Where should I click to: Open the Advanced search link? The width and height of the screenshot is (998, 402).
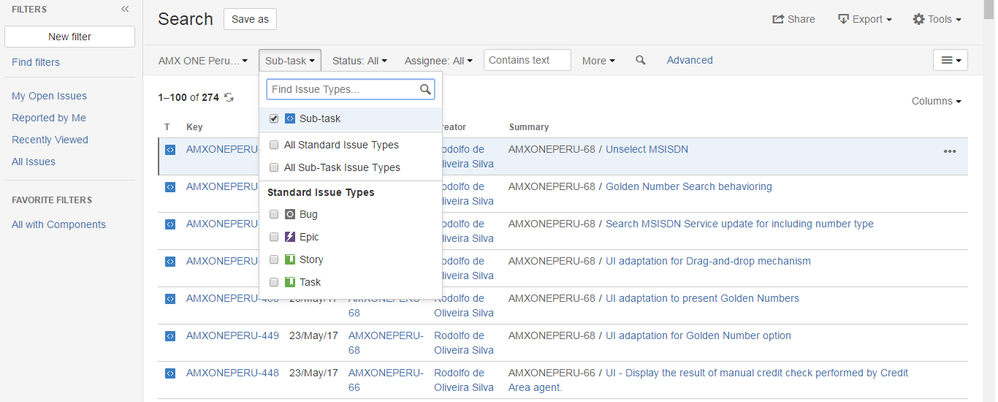[690, 60]
